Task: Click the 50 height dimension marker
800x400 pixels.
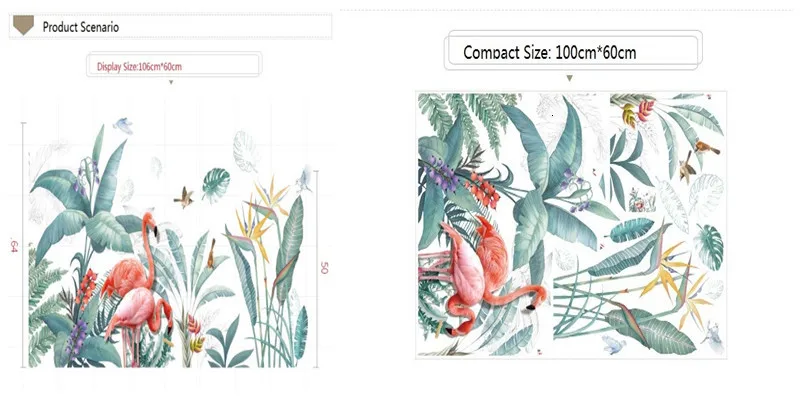Action: [x=323, y=268]
